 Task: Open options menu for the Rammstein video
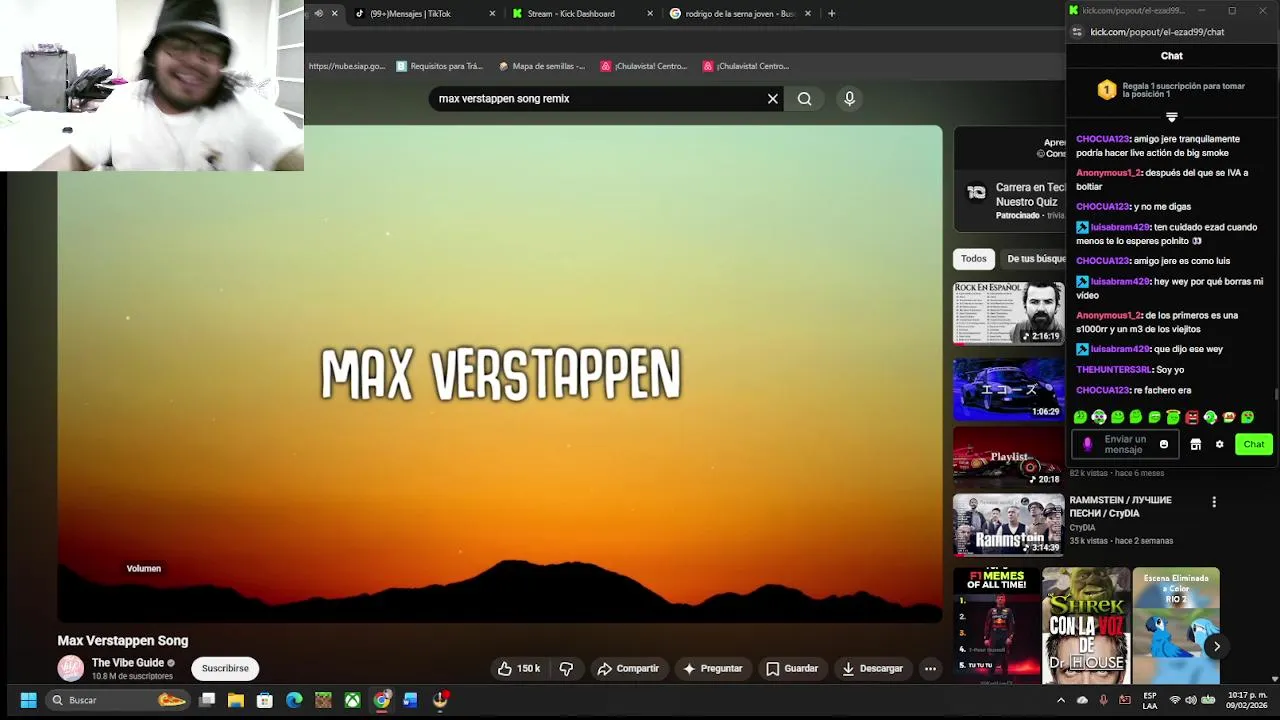click(1214, 502)
